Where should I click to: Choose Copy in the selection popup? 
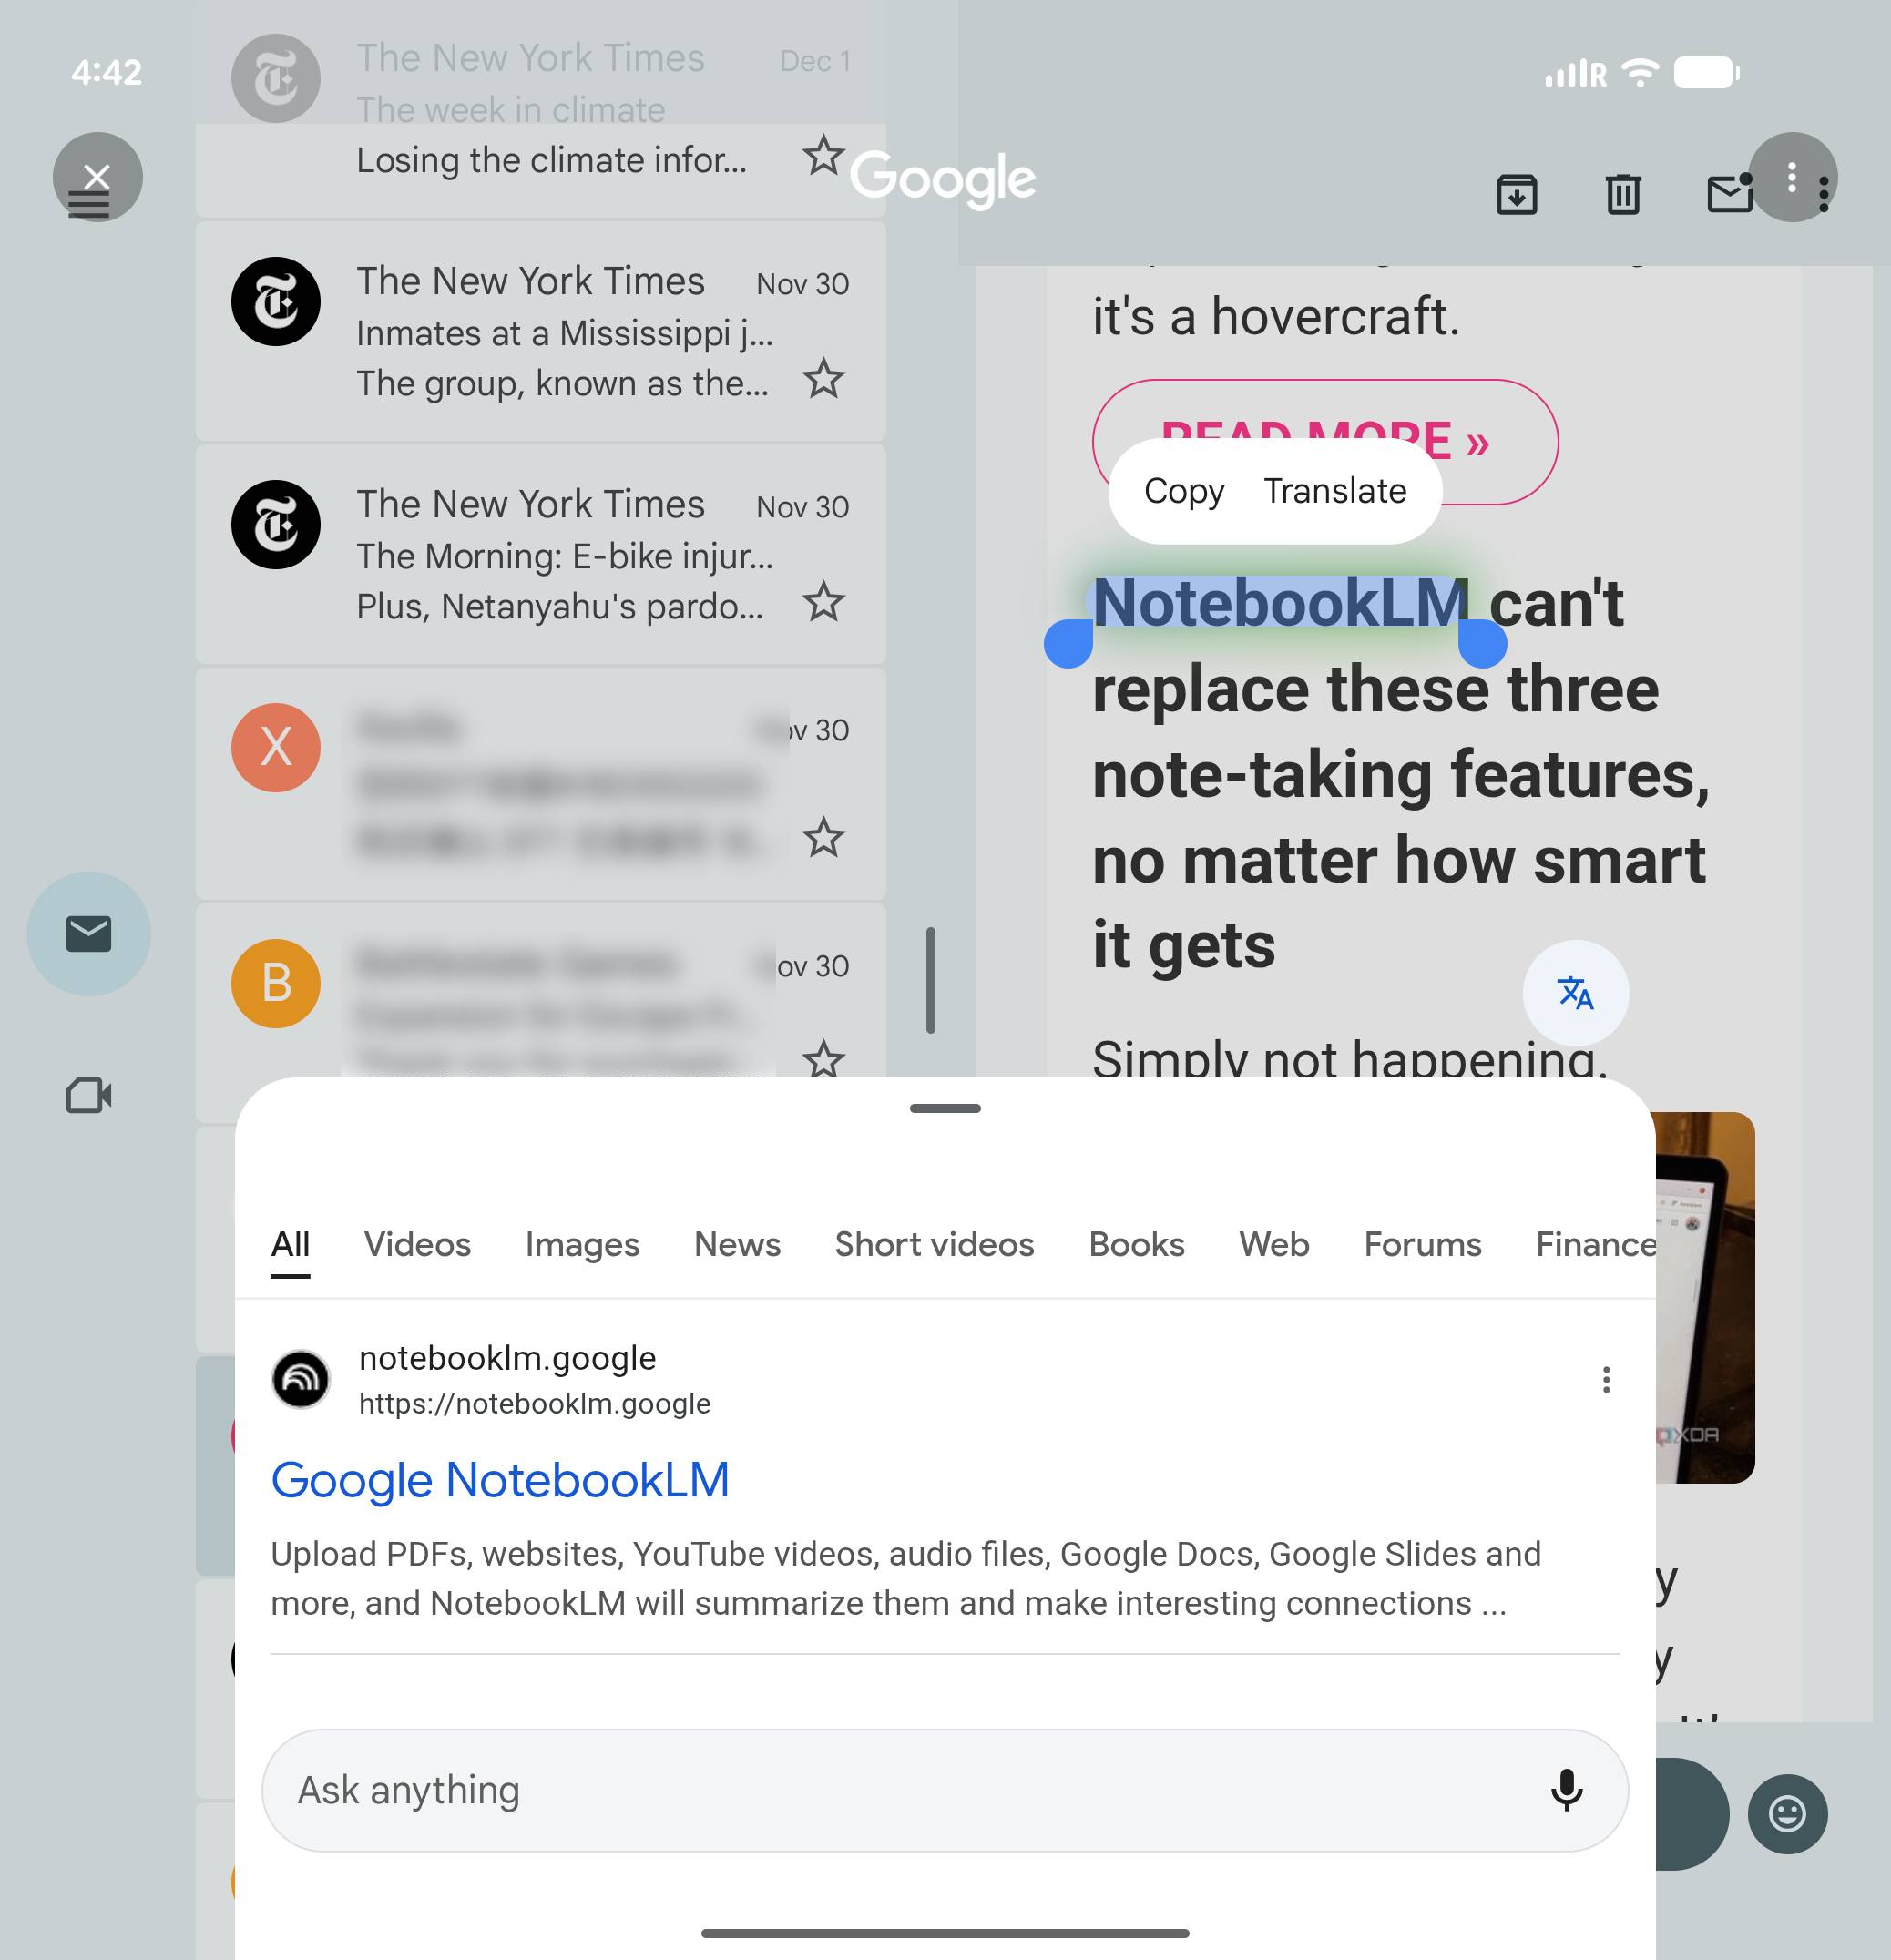1184,491
